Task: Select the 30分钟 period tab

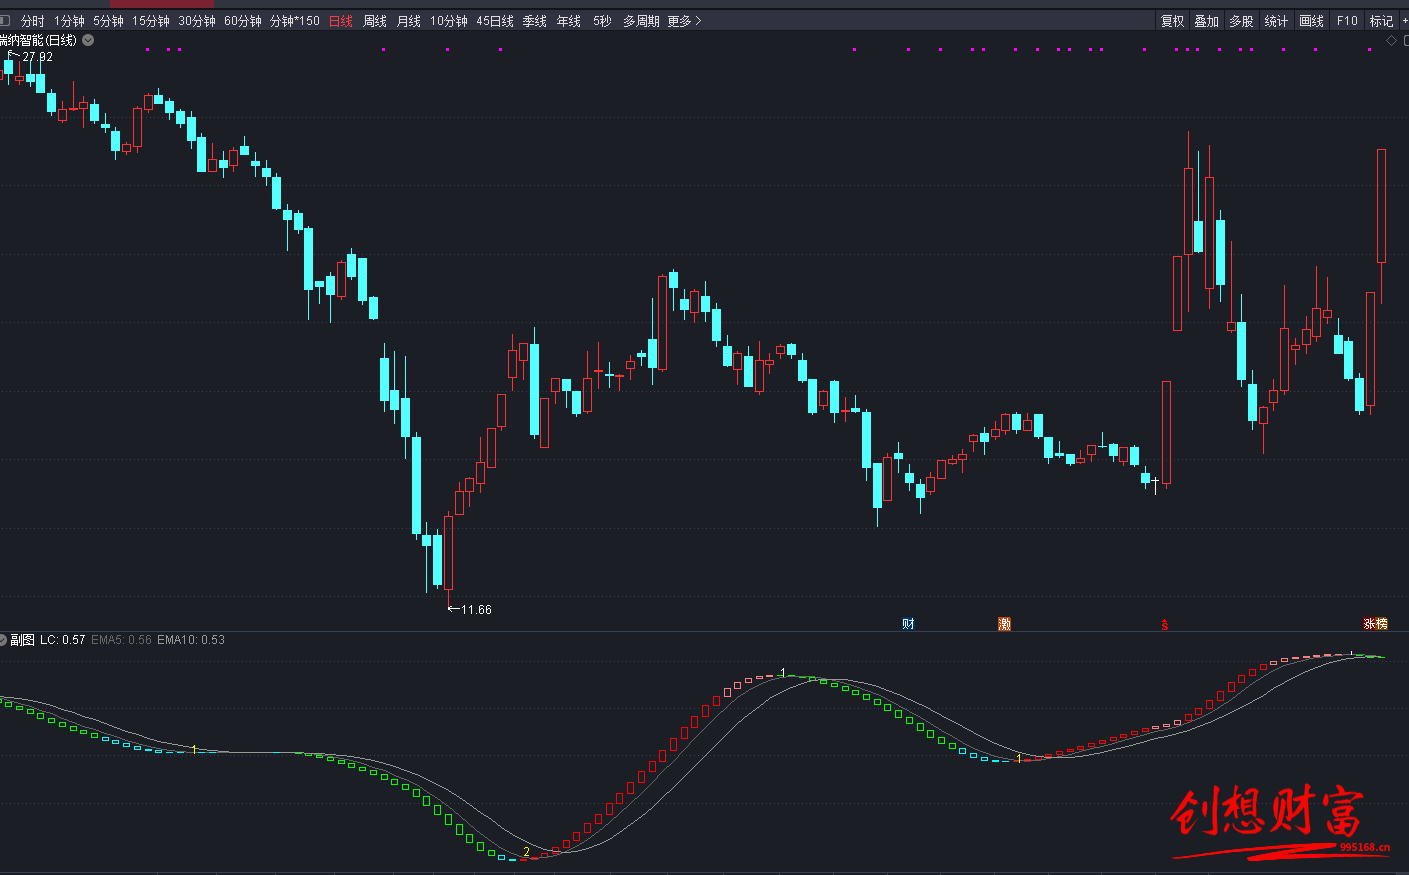Action: [x=197, y=21]
